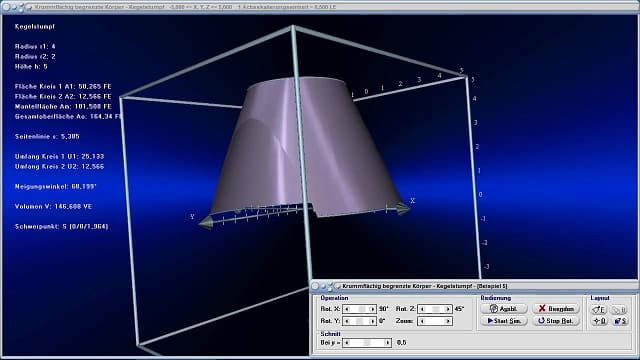Increase Rot. Y with right arrow
640x360 pixels.
click(x=372, y=322)
